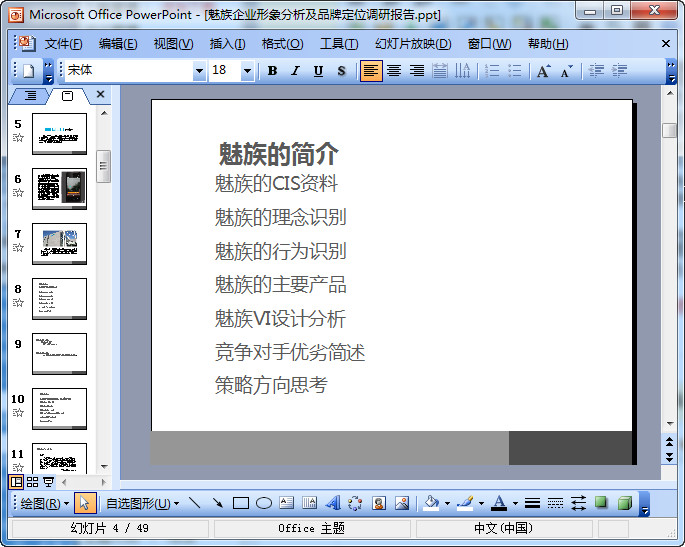Increase indent level
This screenshot has width=685, height=547.
click(x=619, y=70)
